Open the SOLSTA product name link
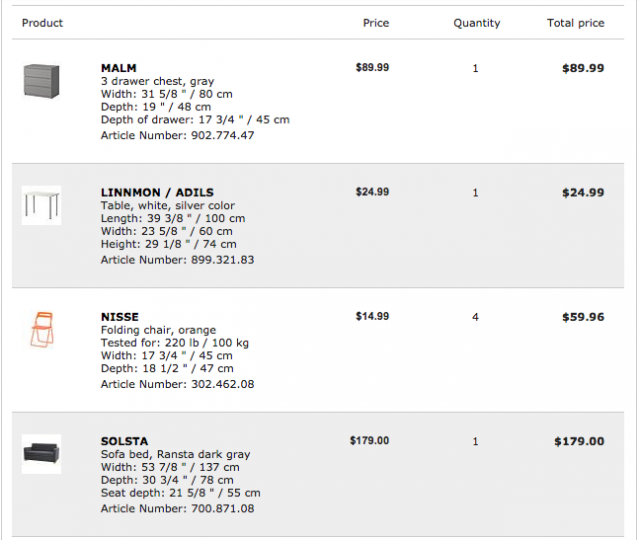The image size is (640, 540). 124,441
